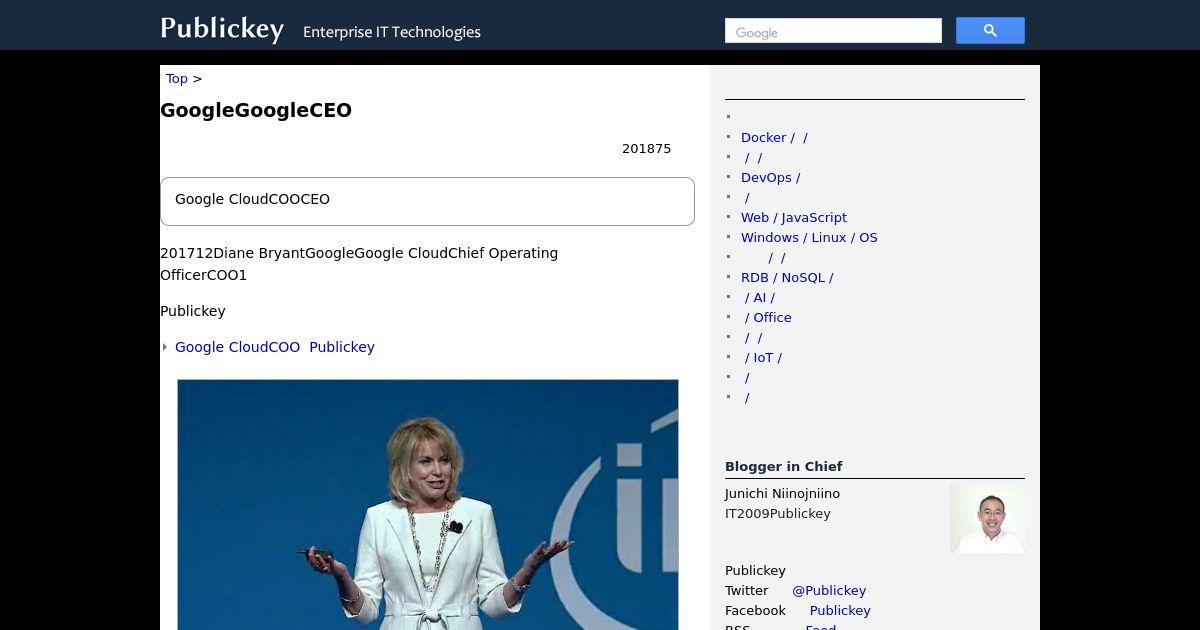The height and width of the screenshot is (630, 1200).
Task: Click the Google CloudCOOCEO summary box
Action: click(x=427, y=201)
